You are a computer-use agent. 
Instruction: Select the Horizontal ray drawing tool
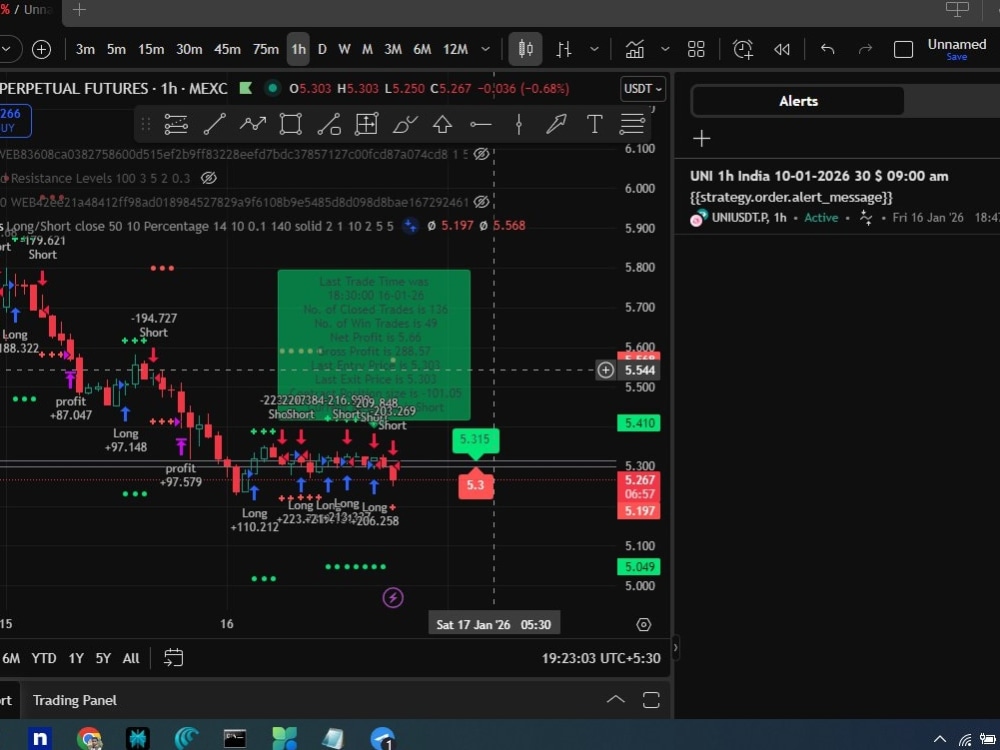(x=480, y=124)
